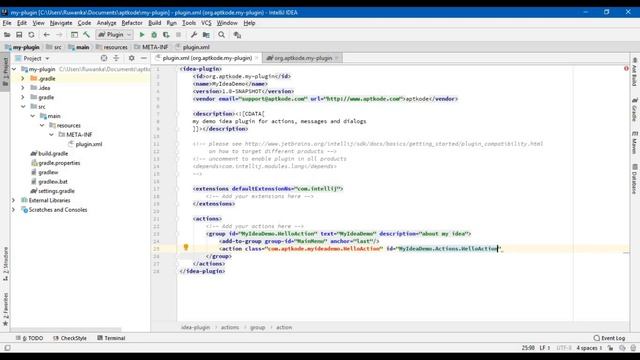
Task: Open Refactor menu
Action: coord(132,23)
